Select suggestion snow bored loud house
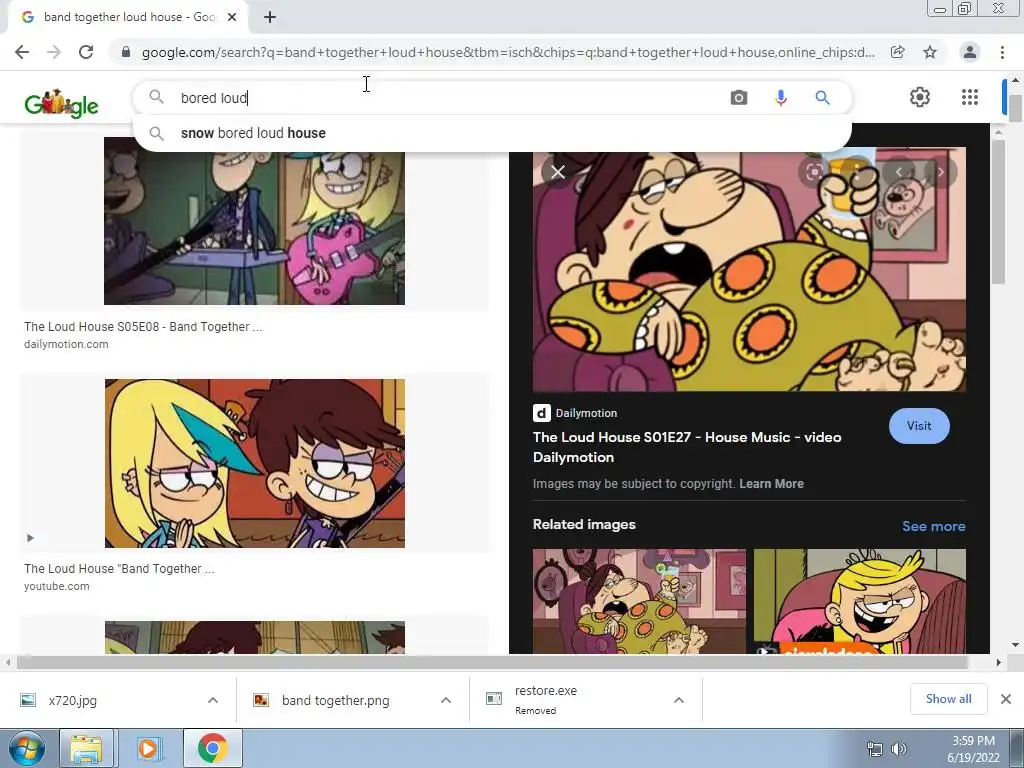 tap(492, 133)
